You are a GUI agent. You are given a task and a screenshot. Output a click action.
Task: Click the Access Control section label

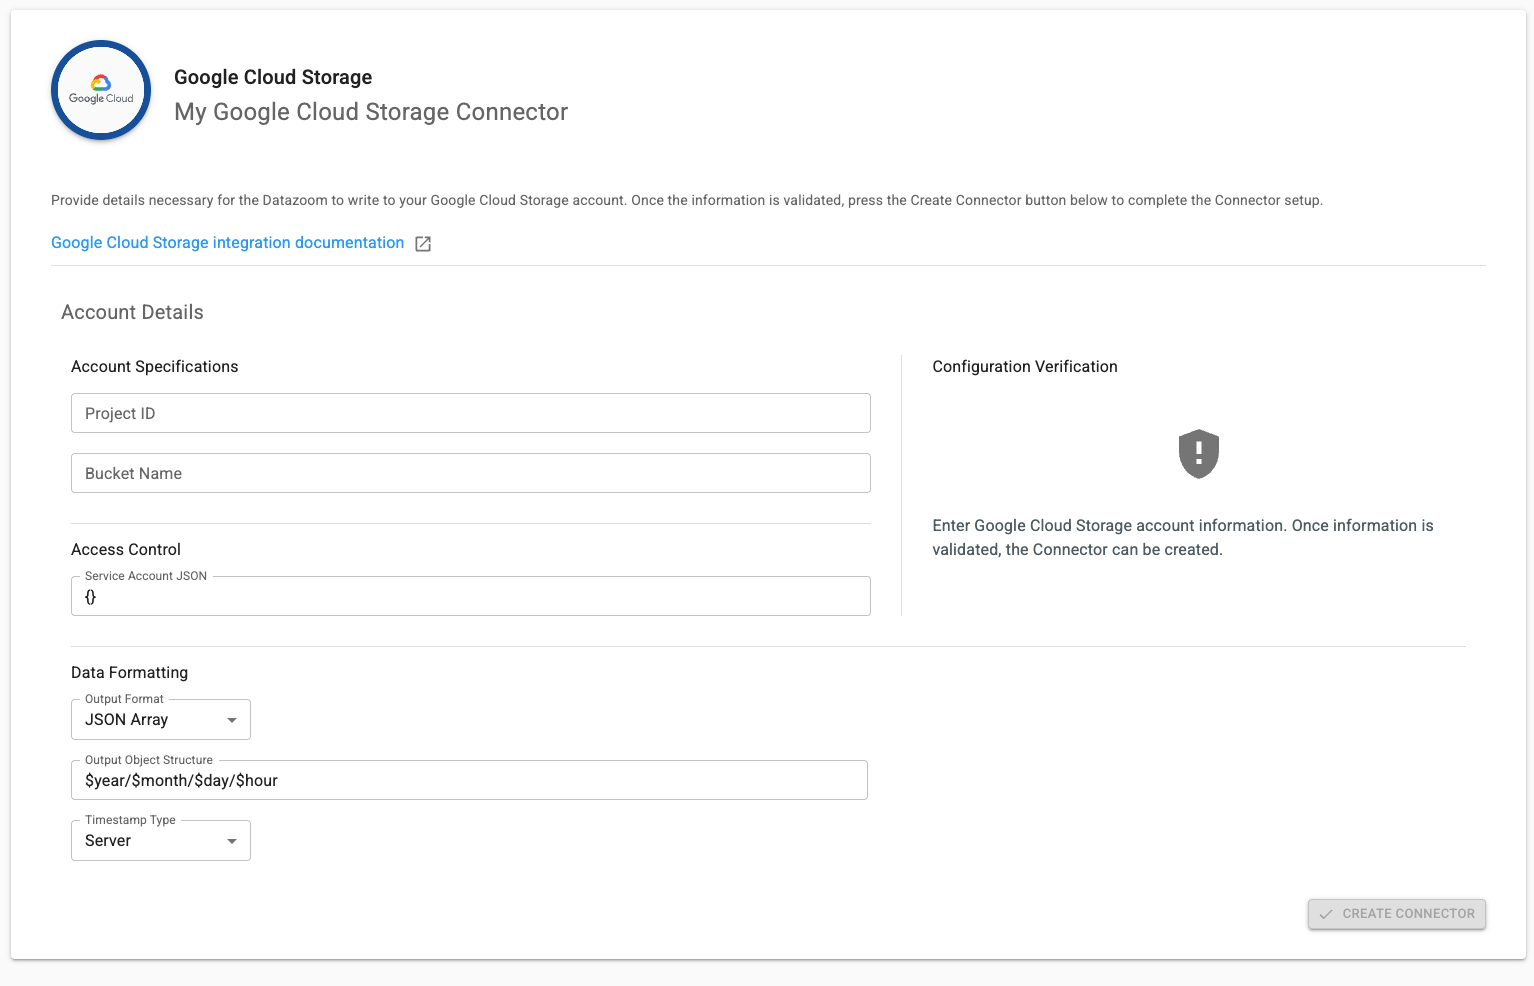(126, 550)
